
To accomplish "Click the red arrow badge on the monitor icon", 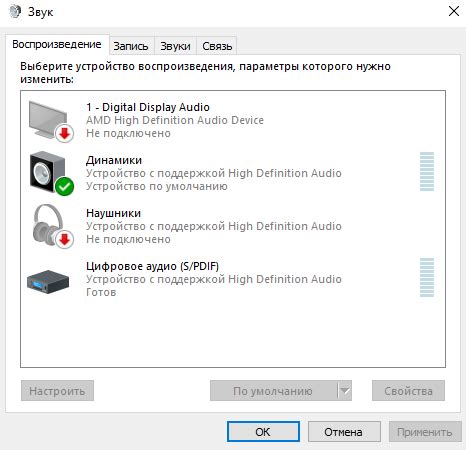I will [64, 133].
